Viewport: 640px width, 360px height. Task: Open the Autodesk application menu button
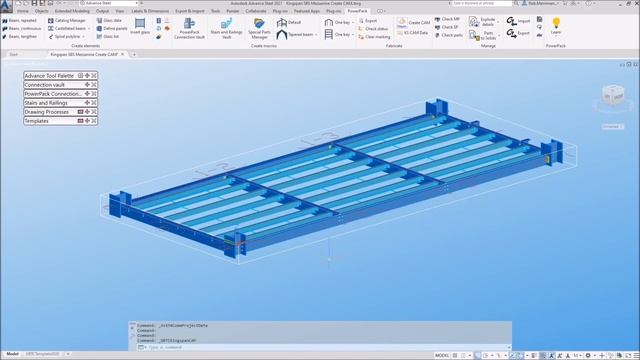pyautogui.click(x=6, y=6)
